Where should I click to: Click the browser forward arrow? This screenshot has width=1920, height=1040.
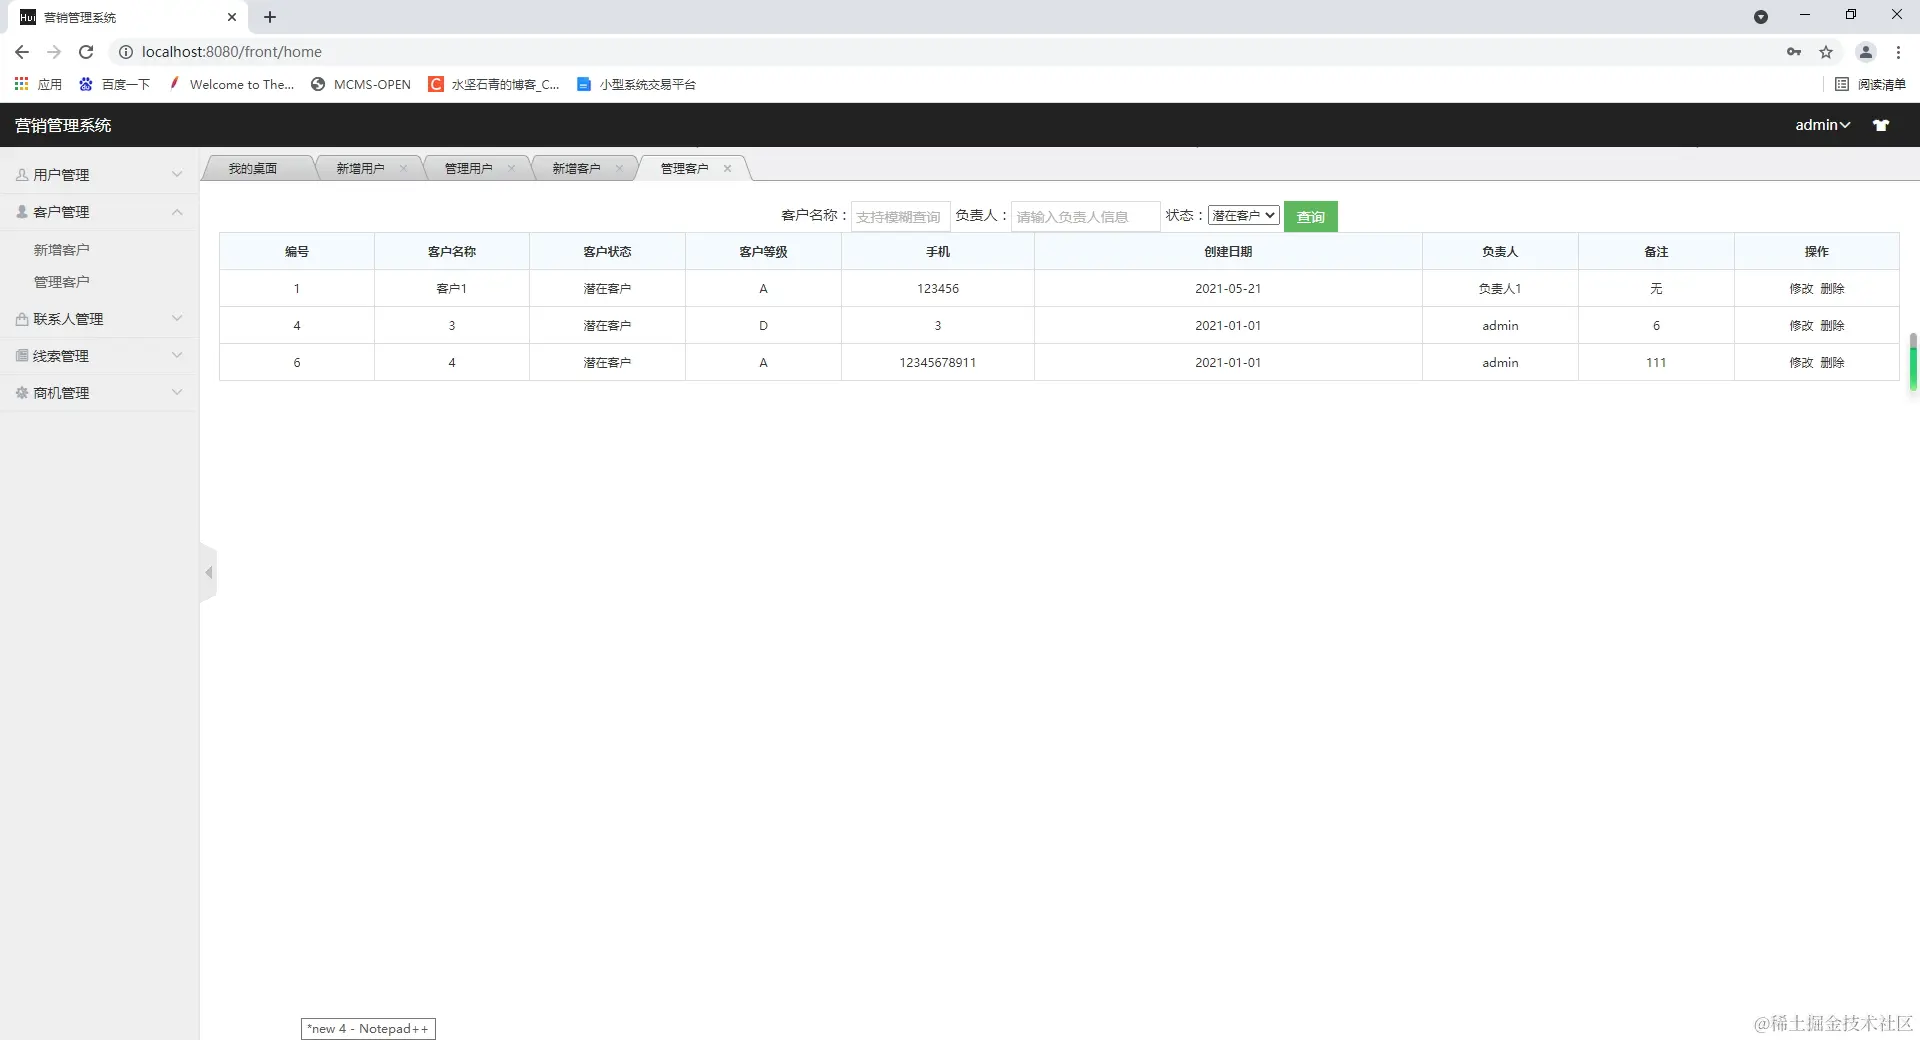54,52
